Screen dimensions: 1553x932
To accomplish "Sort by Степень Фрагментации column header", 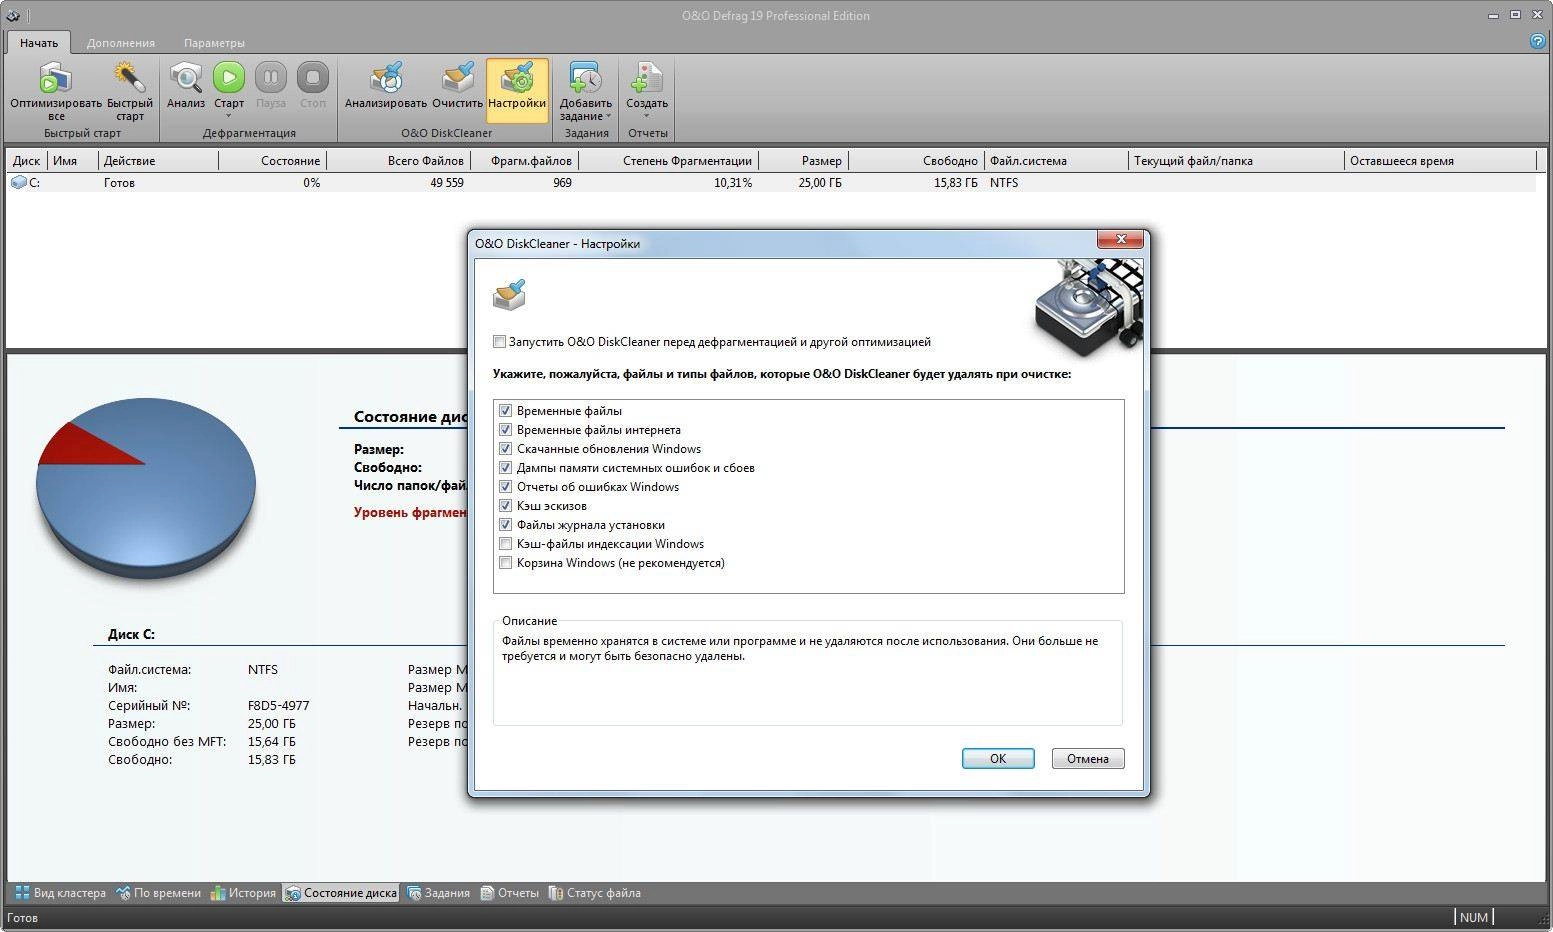I will [668, 161].
